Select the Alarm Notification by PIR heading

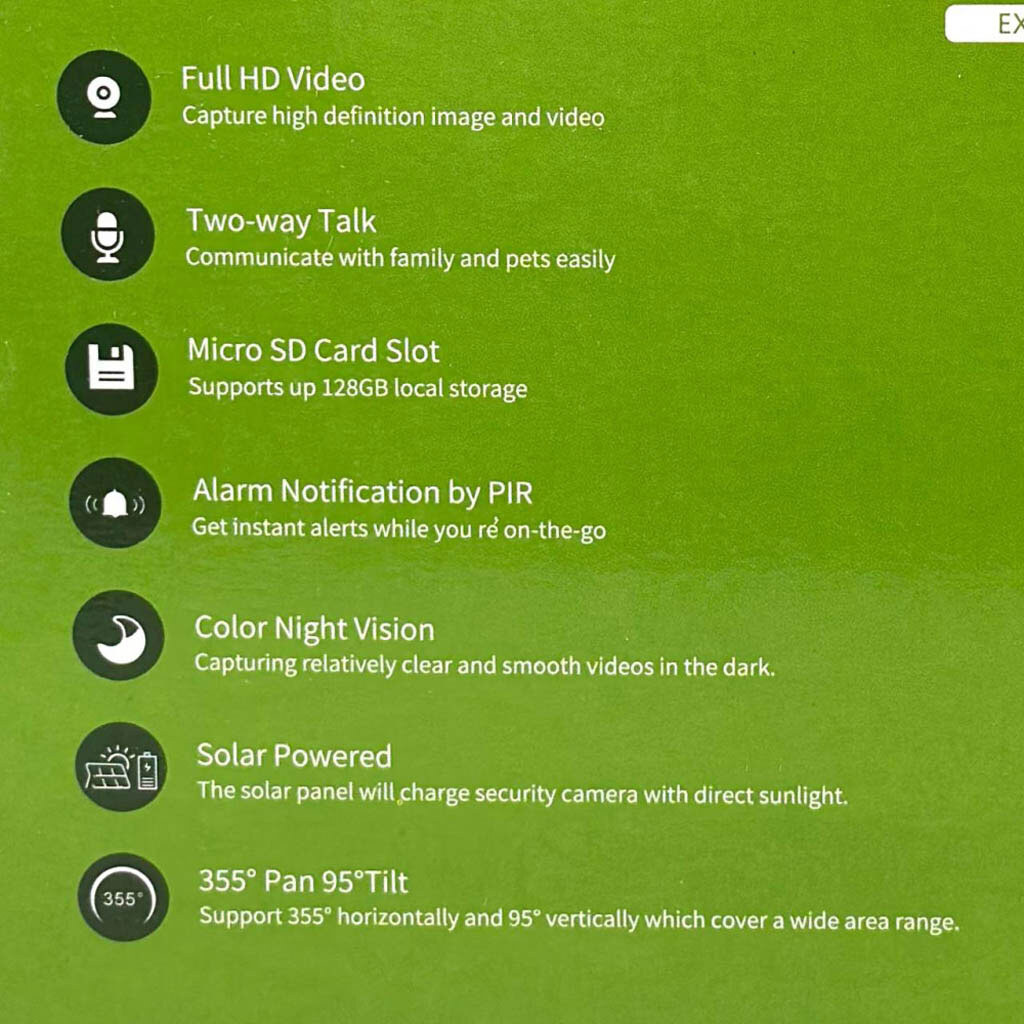click(x=362, y=492)
